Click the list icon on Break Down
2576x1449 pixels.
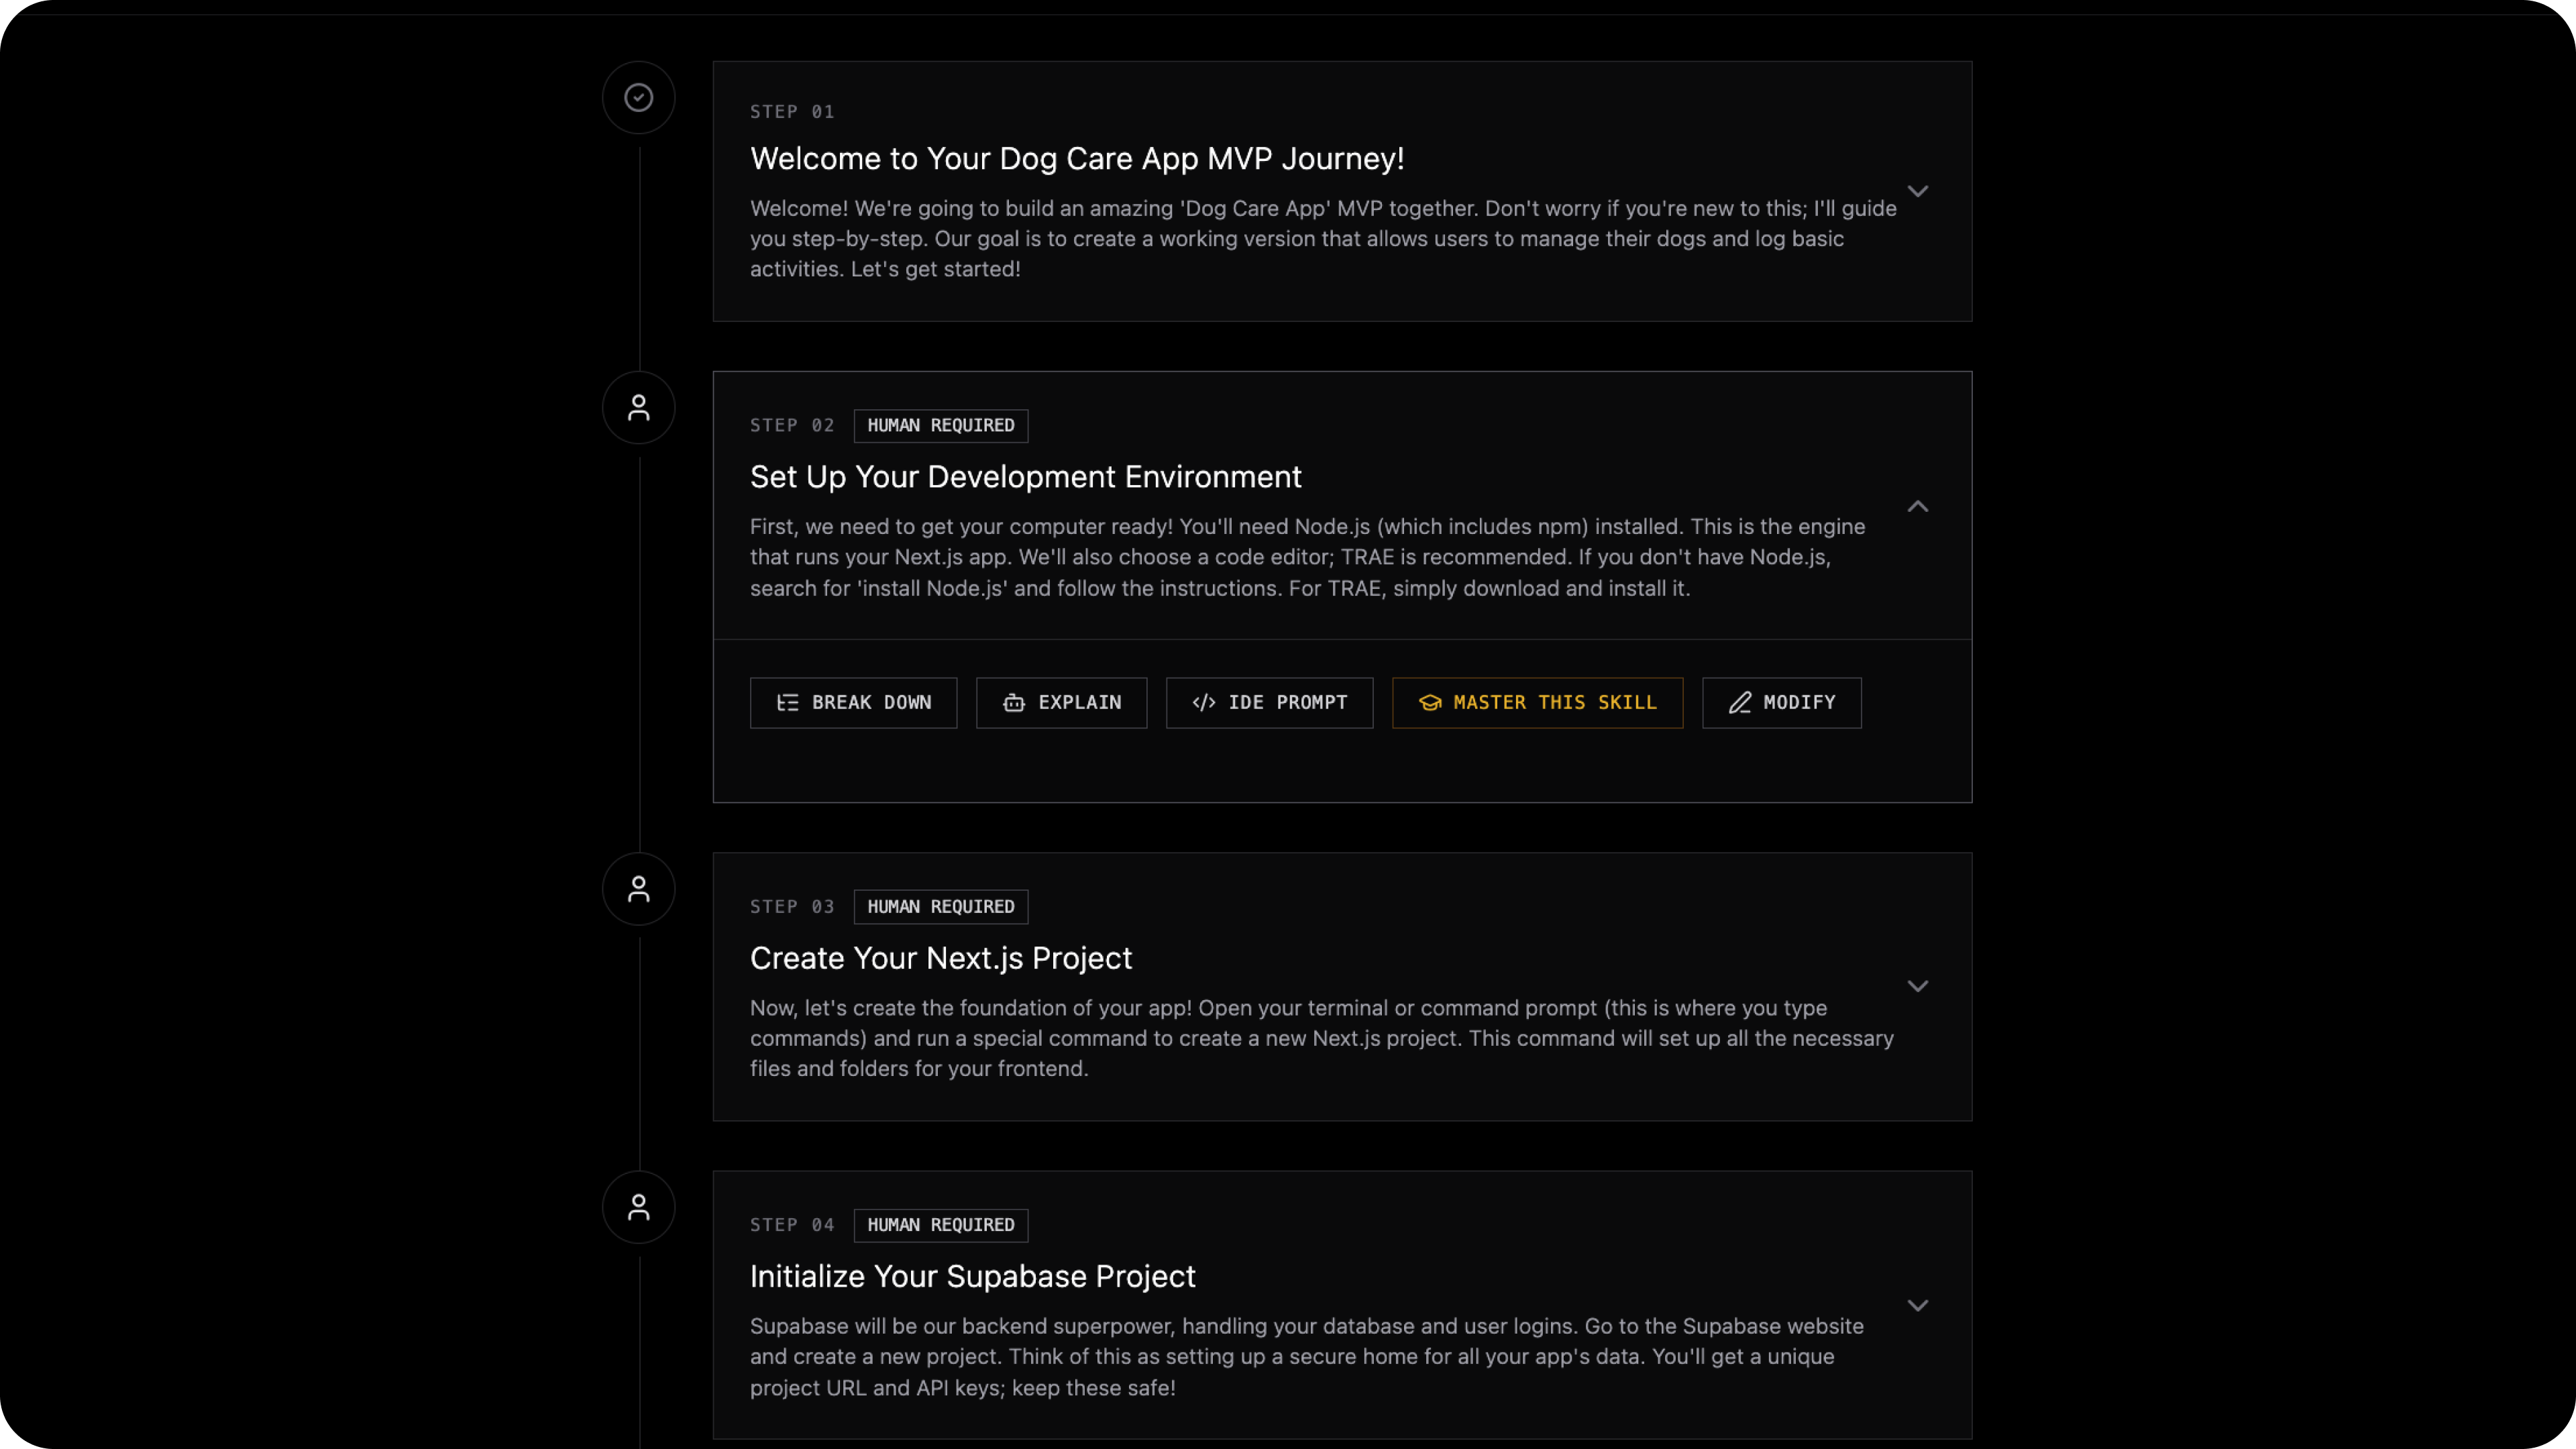click(x=788, y=703)
